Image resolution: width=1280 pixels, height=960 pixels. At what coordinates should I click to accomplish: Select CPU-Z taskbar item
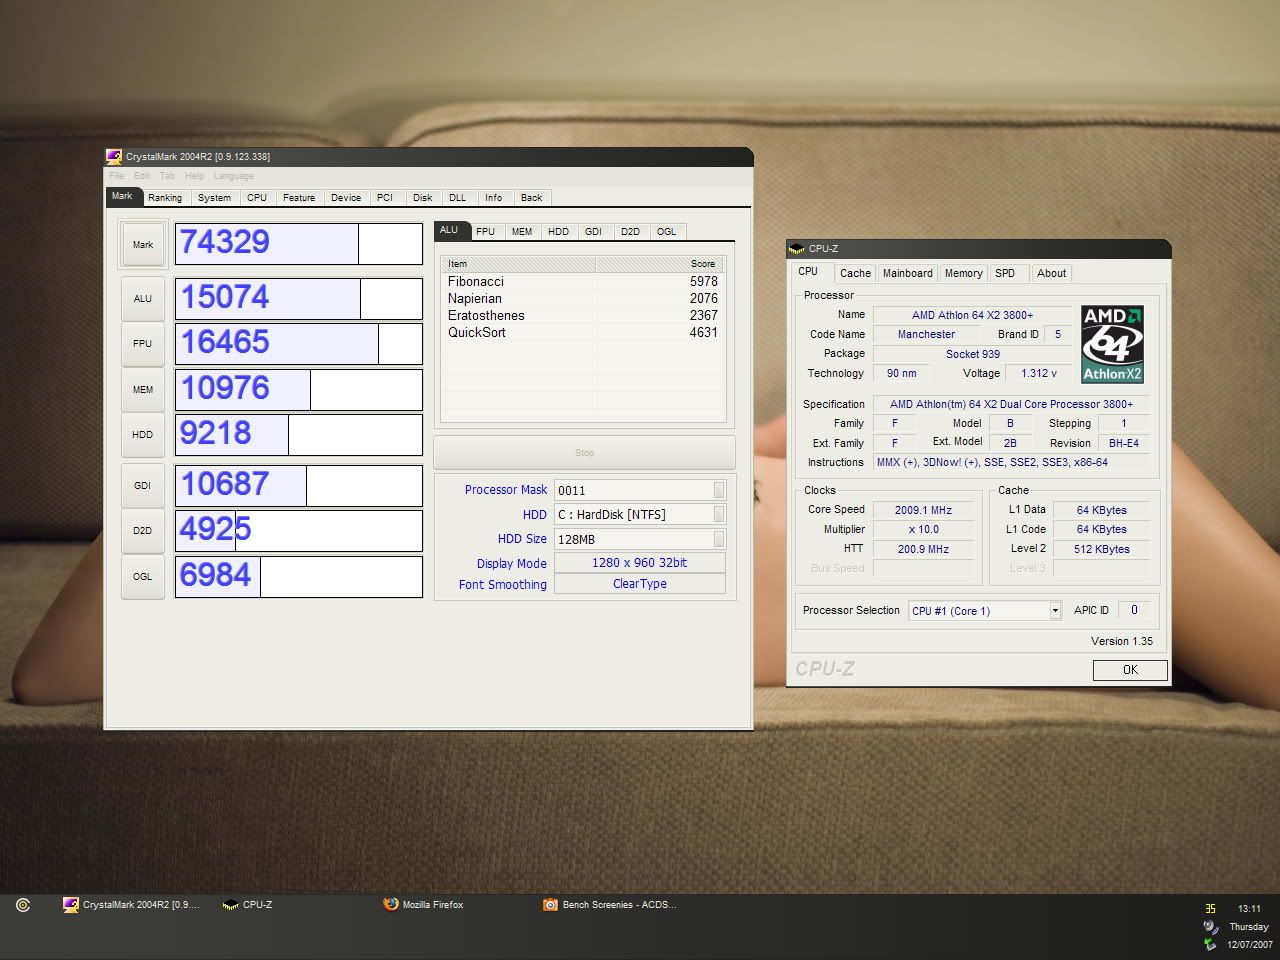pyautogui.click(x=247, y=904)
